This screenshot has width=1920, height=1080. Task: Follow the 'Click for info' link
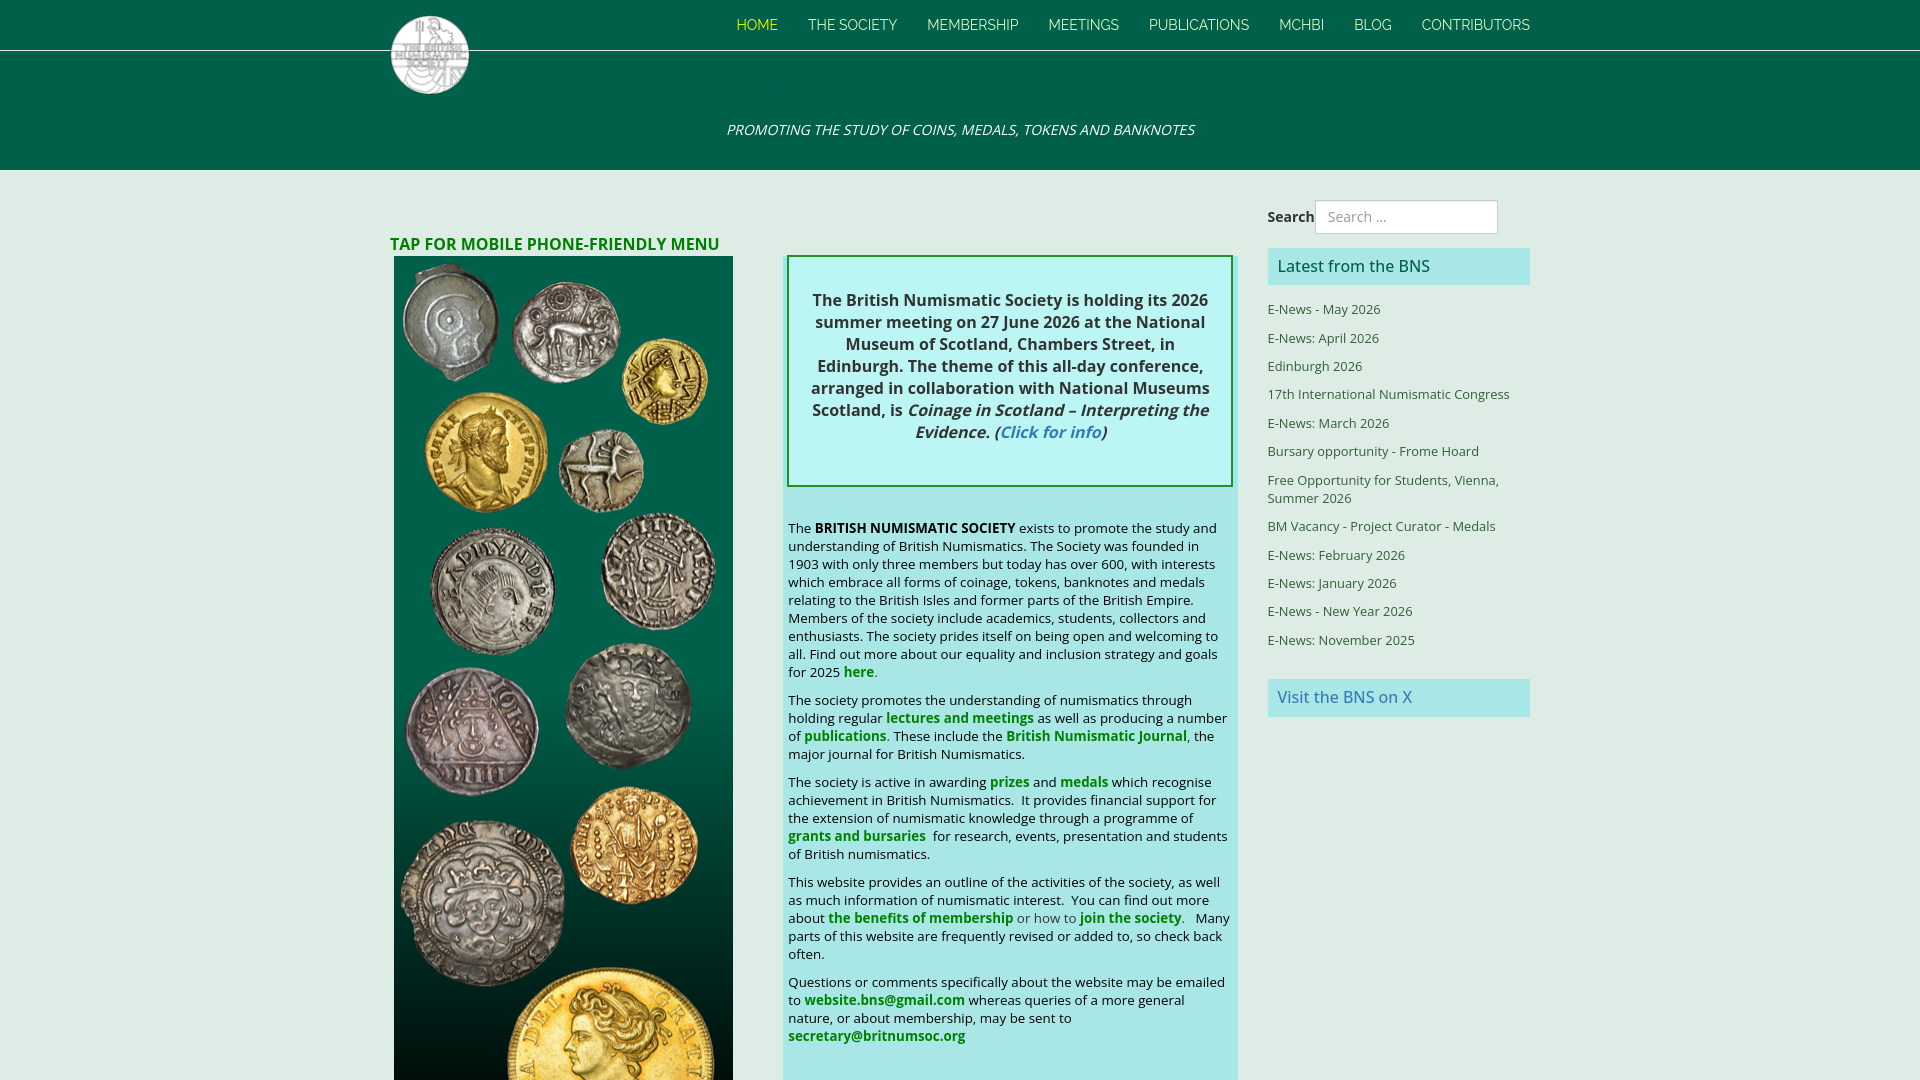click(1050, 432)
